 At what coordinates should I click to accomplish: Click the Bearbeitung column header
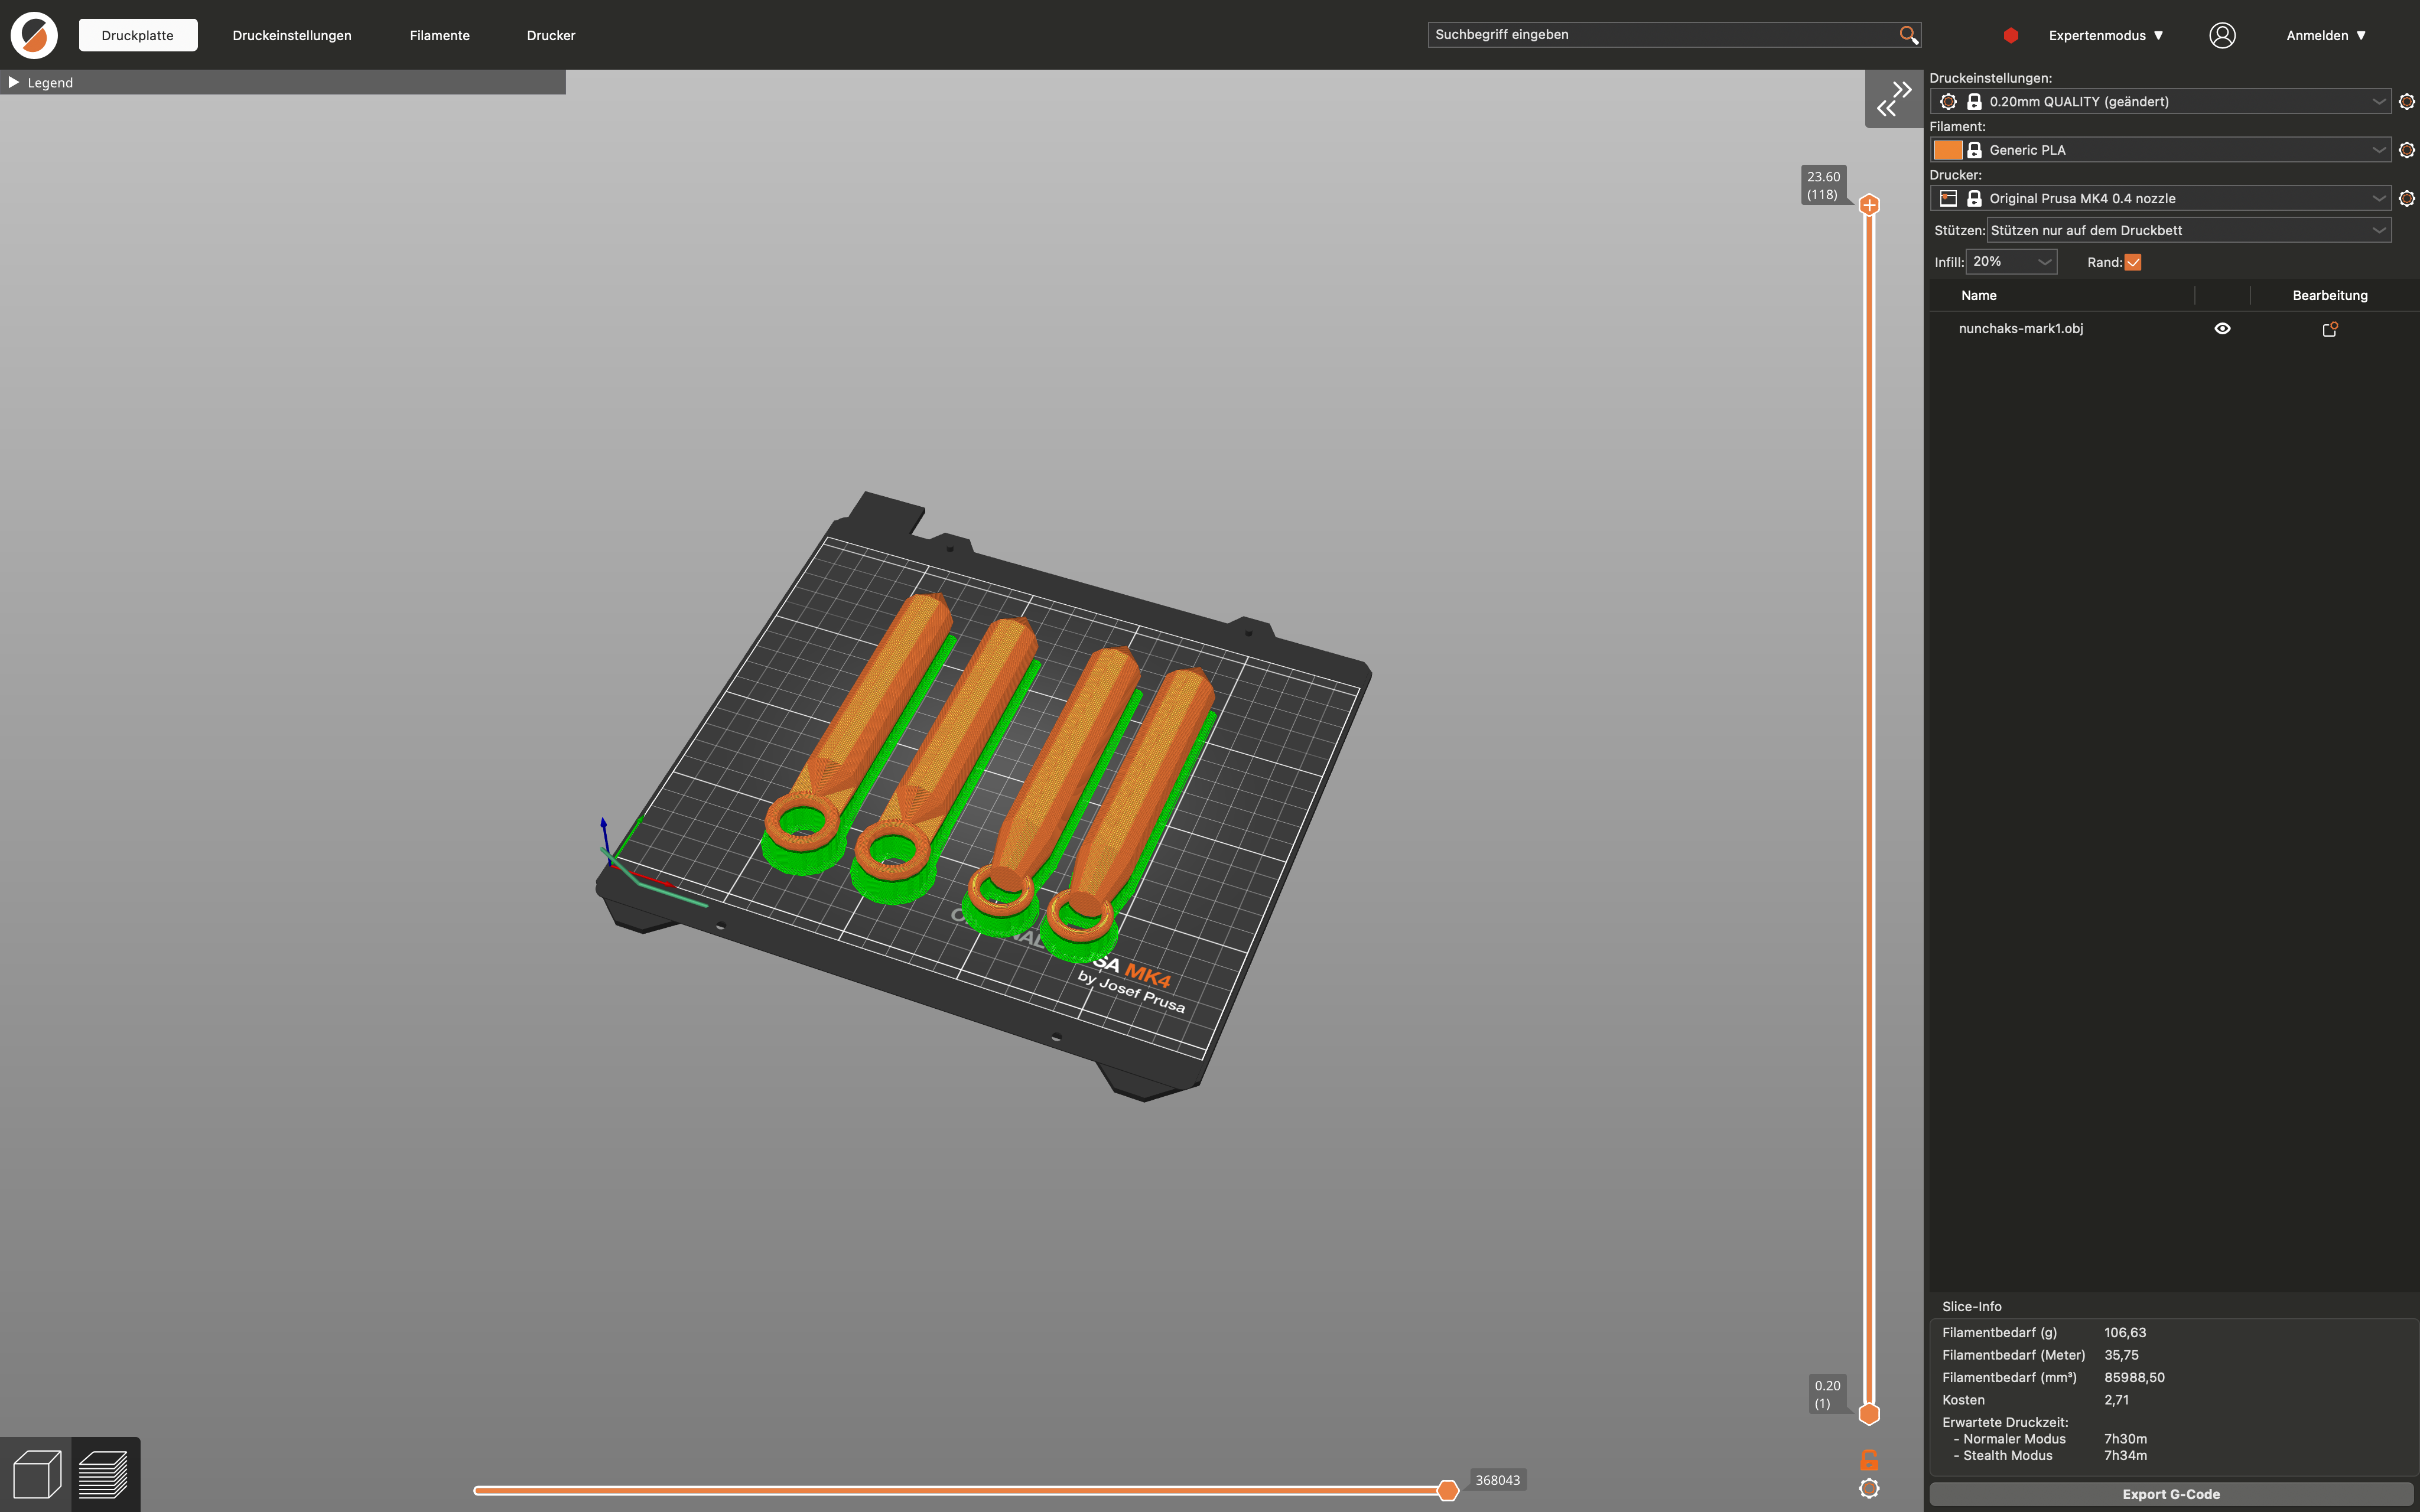[2330, 295]
